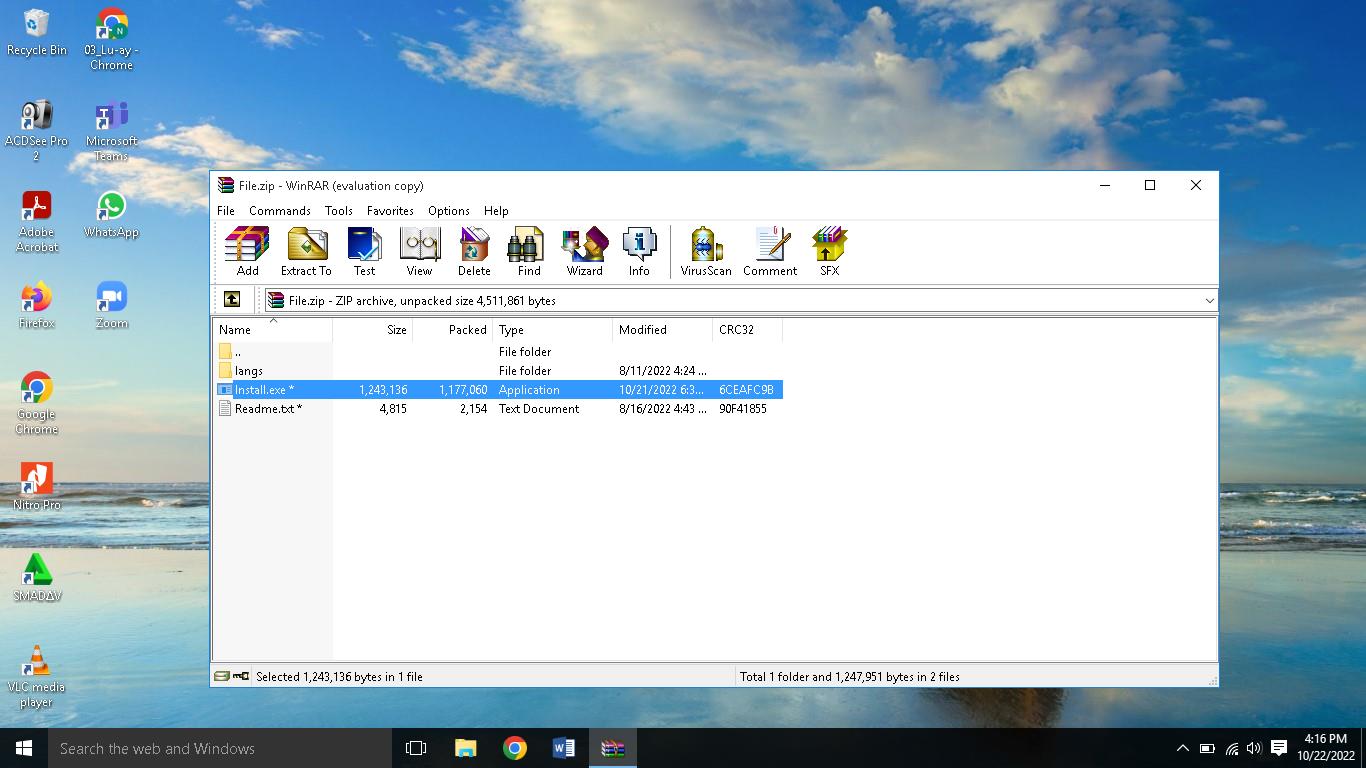
Task: Launch the Wizard tool
Action: [x=584, y=251]
